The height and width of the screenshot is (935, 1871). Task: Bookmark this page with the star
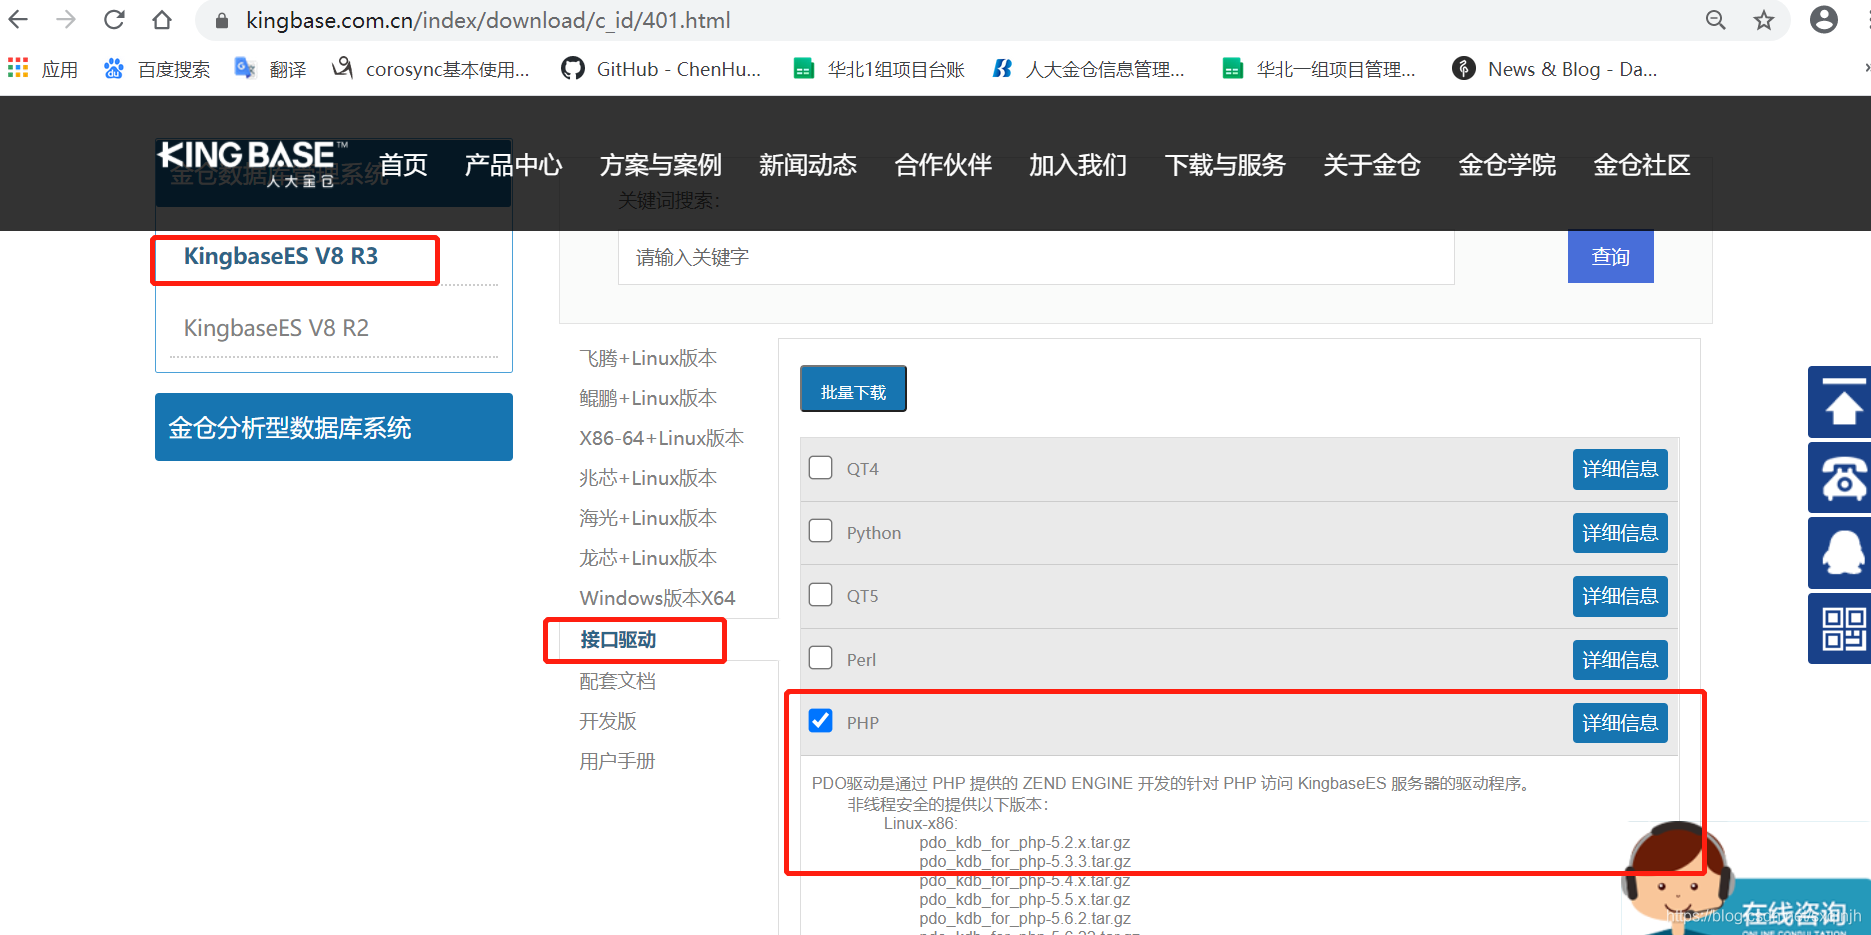point(1764,20)
